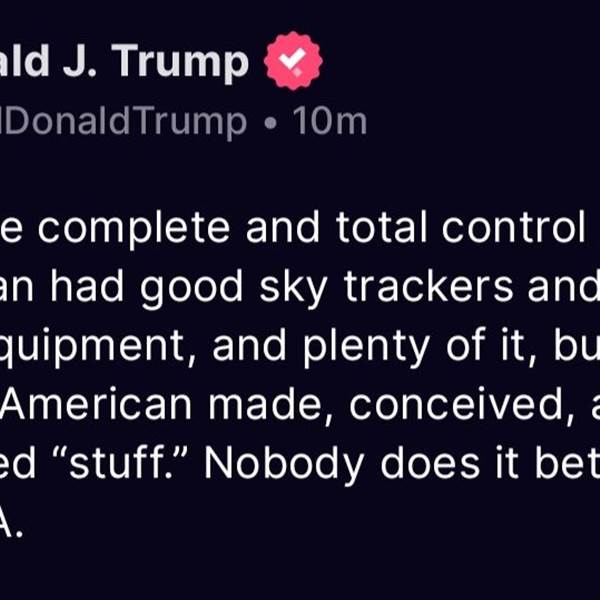Click the word "complete" in the post
Screen dimensions: 600x600
[x=134, y=228]
